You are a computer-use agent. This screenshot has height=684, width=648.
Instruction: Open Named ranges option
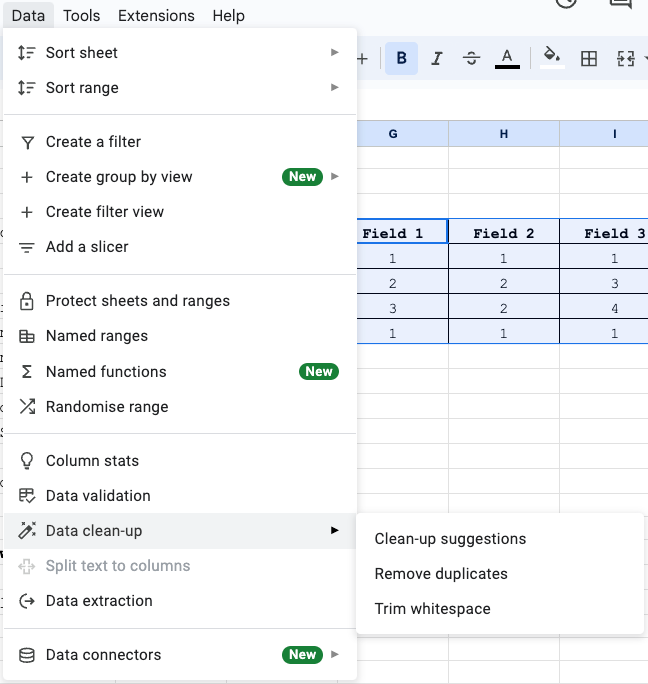pyautogui.click(x=180, y=336)
